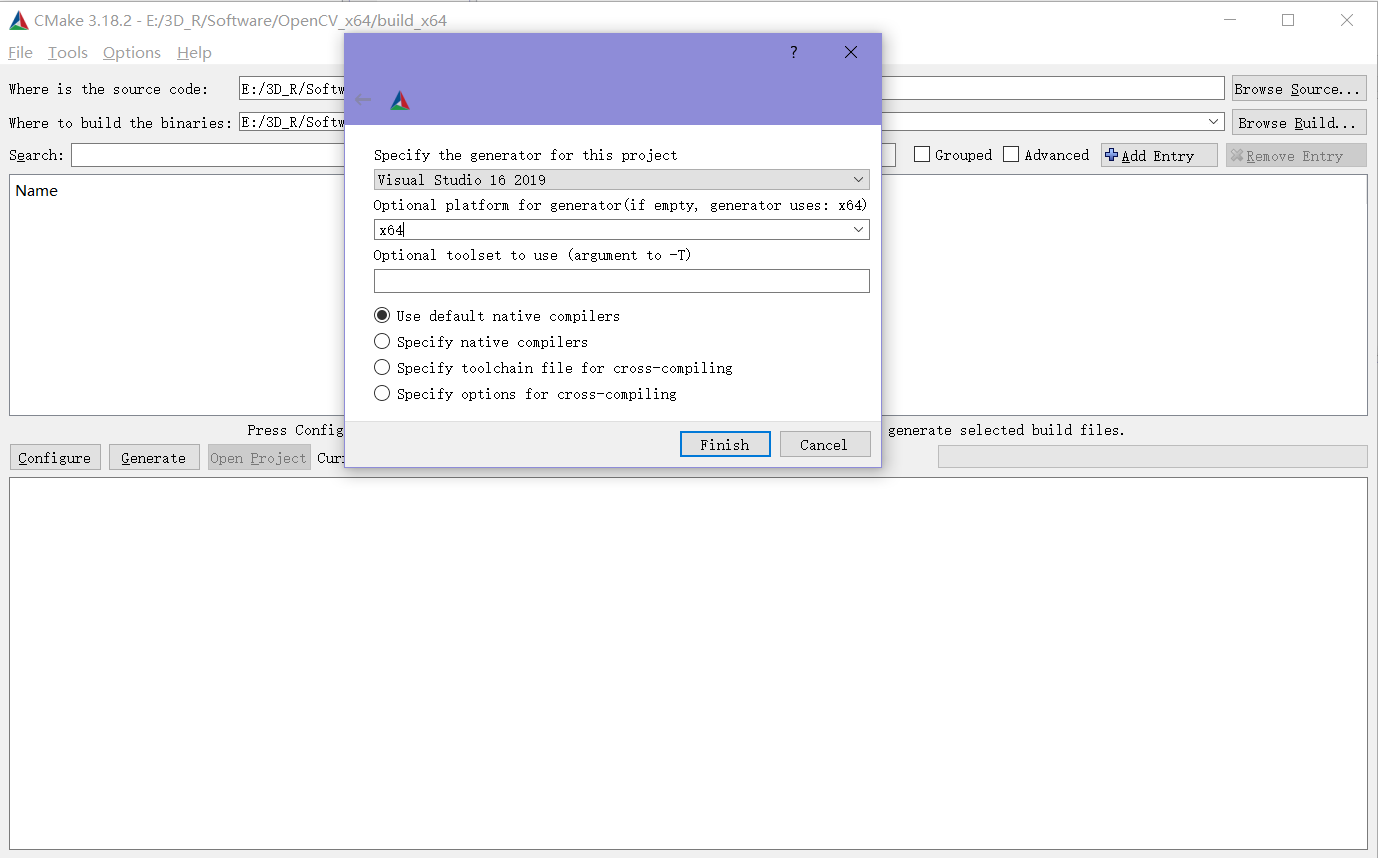
Task: Click Browse Build button
Action: pos(1299,122)
